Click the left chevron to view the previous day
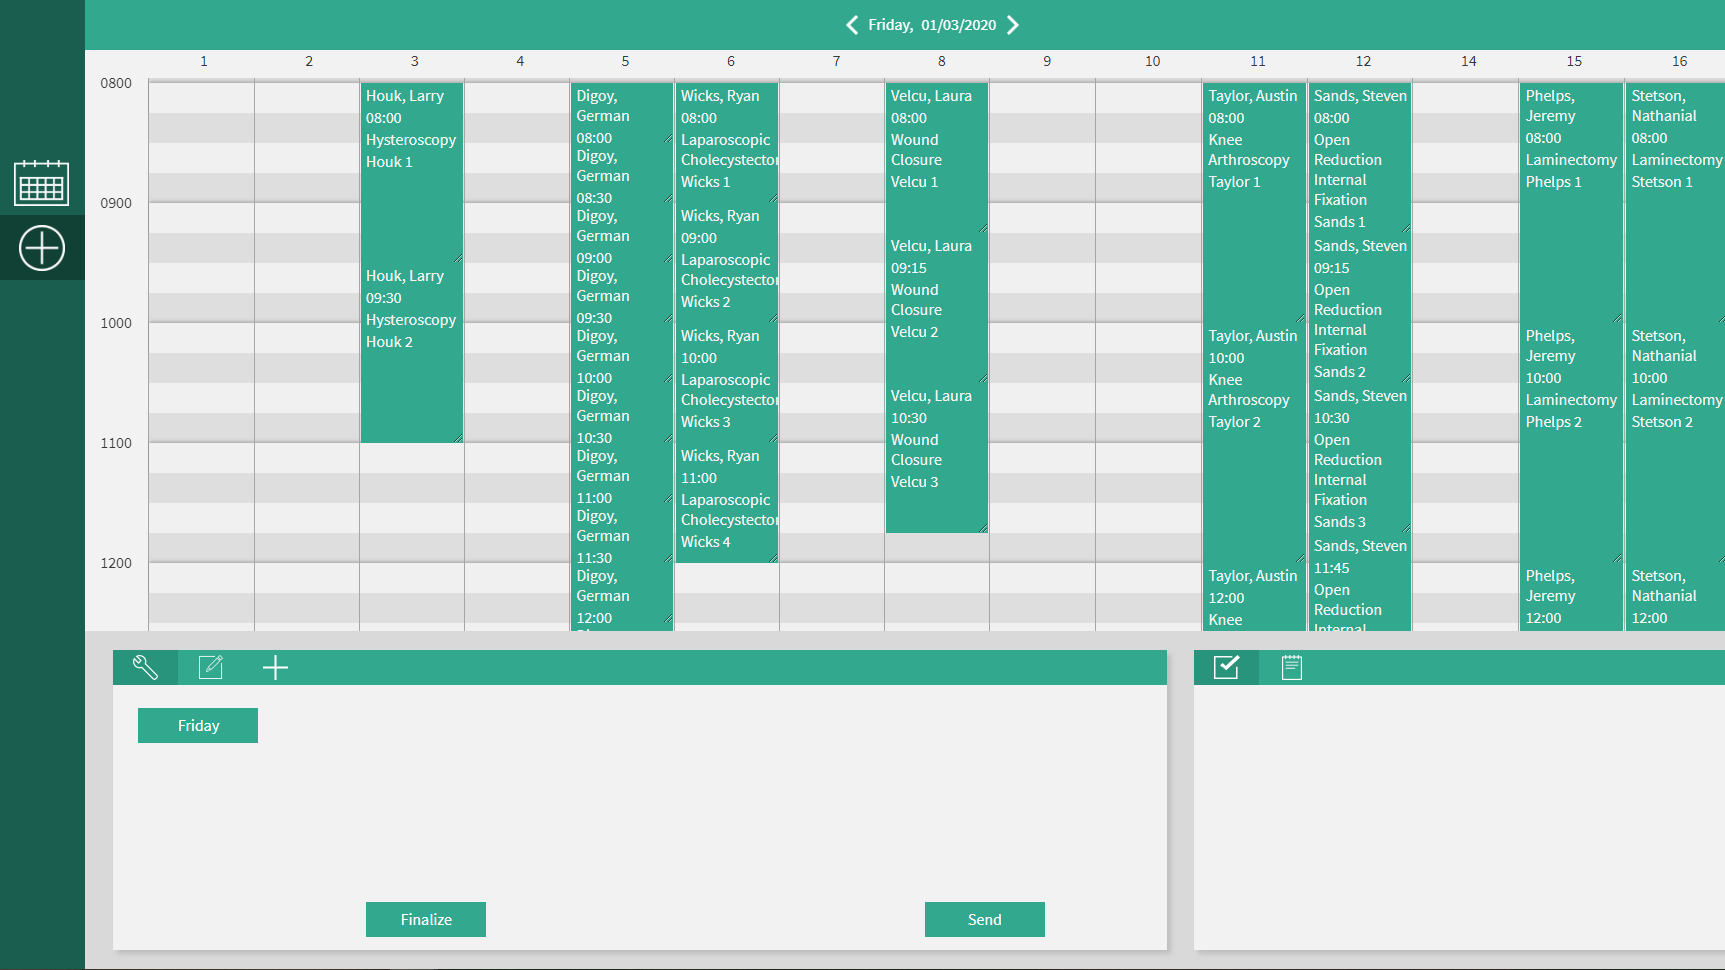Image resolution: width=1725 pixels, height=970 pixels. 852,24
